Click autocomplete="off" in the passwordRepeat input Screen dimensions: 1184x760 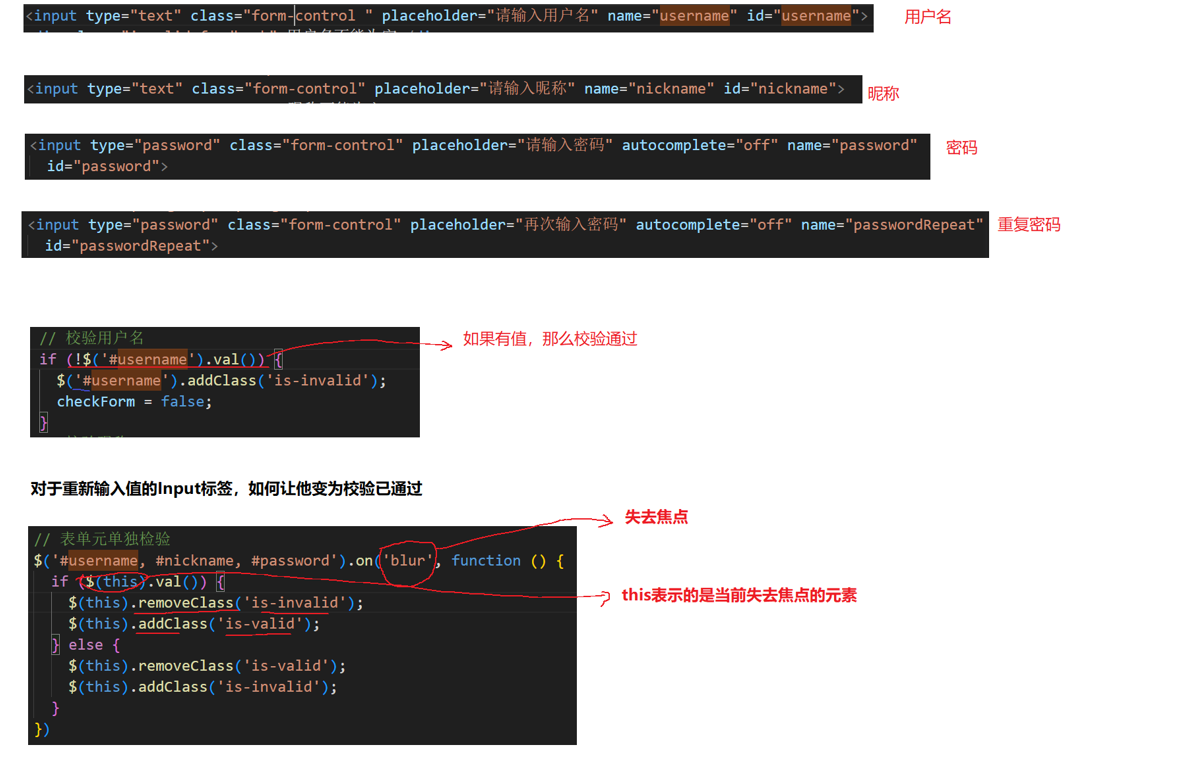[714, 225]
